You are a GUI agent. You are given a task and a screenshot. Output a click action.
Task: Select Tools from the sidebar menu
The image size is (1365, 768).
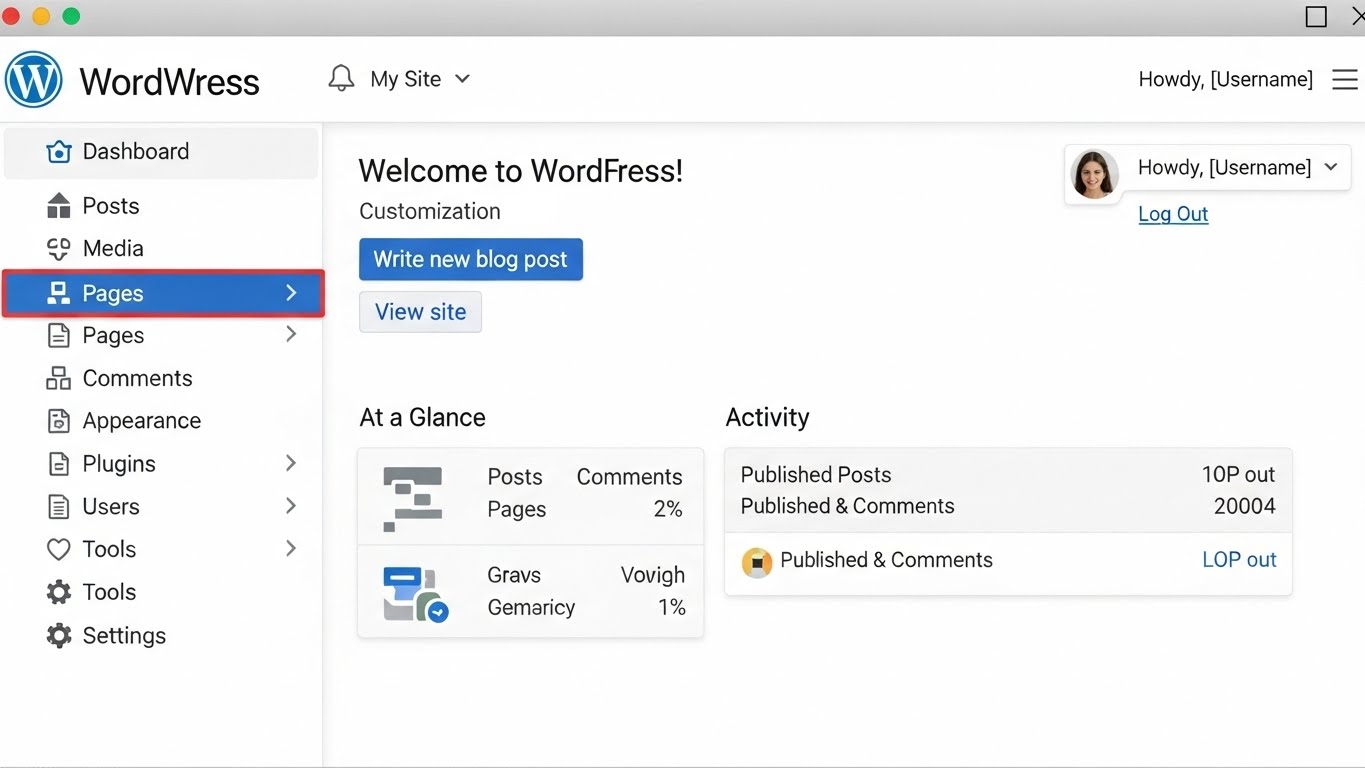108,548
